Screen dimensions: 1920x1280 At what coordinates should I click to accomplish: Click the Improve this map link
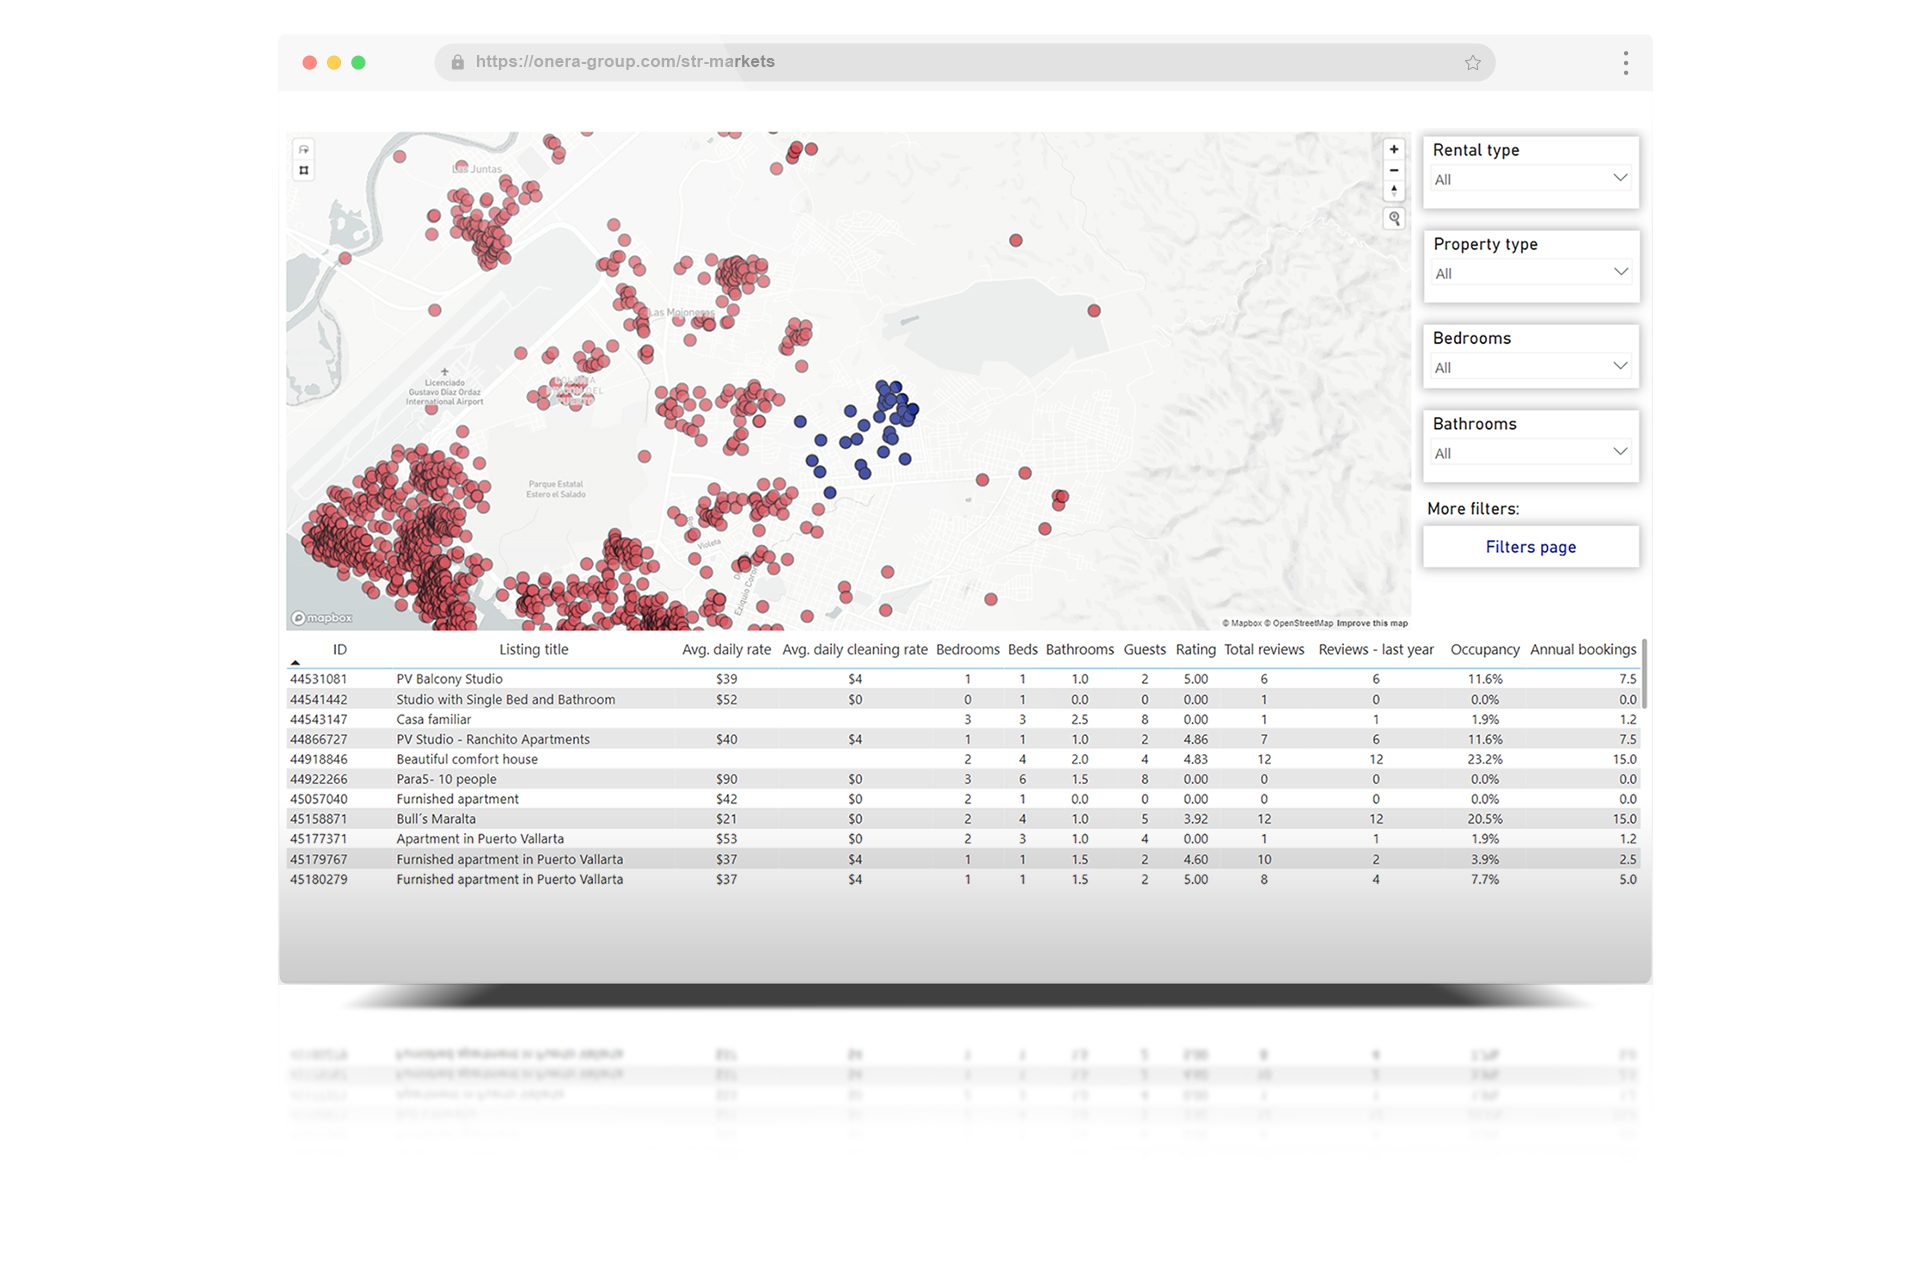(x=1372, y=623)
